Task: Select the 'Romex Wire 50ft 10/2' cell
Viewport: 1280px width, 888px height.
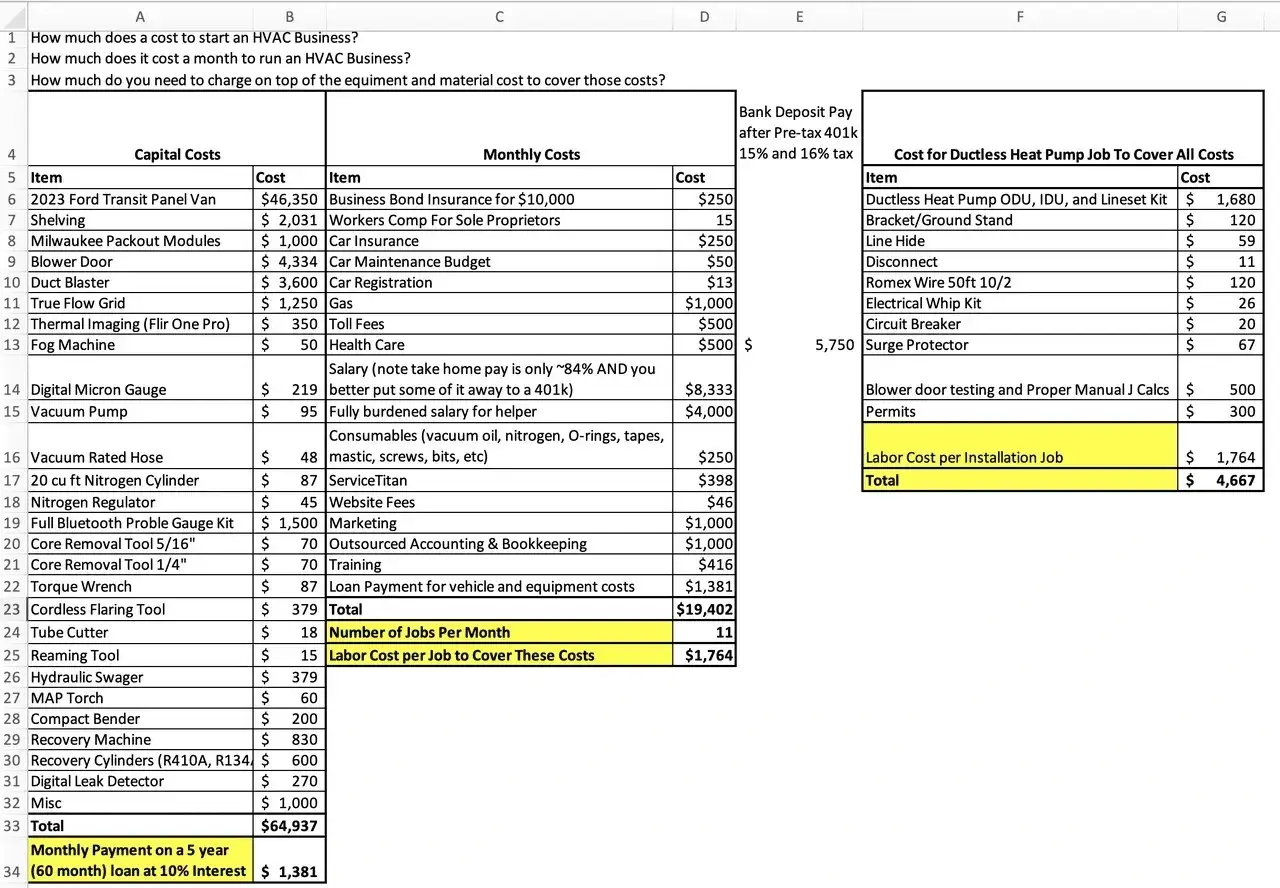Action: click(x=1020, y=283)
